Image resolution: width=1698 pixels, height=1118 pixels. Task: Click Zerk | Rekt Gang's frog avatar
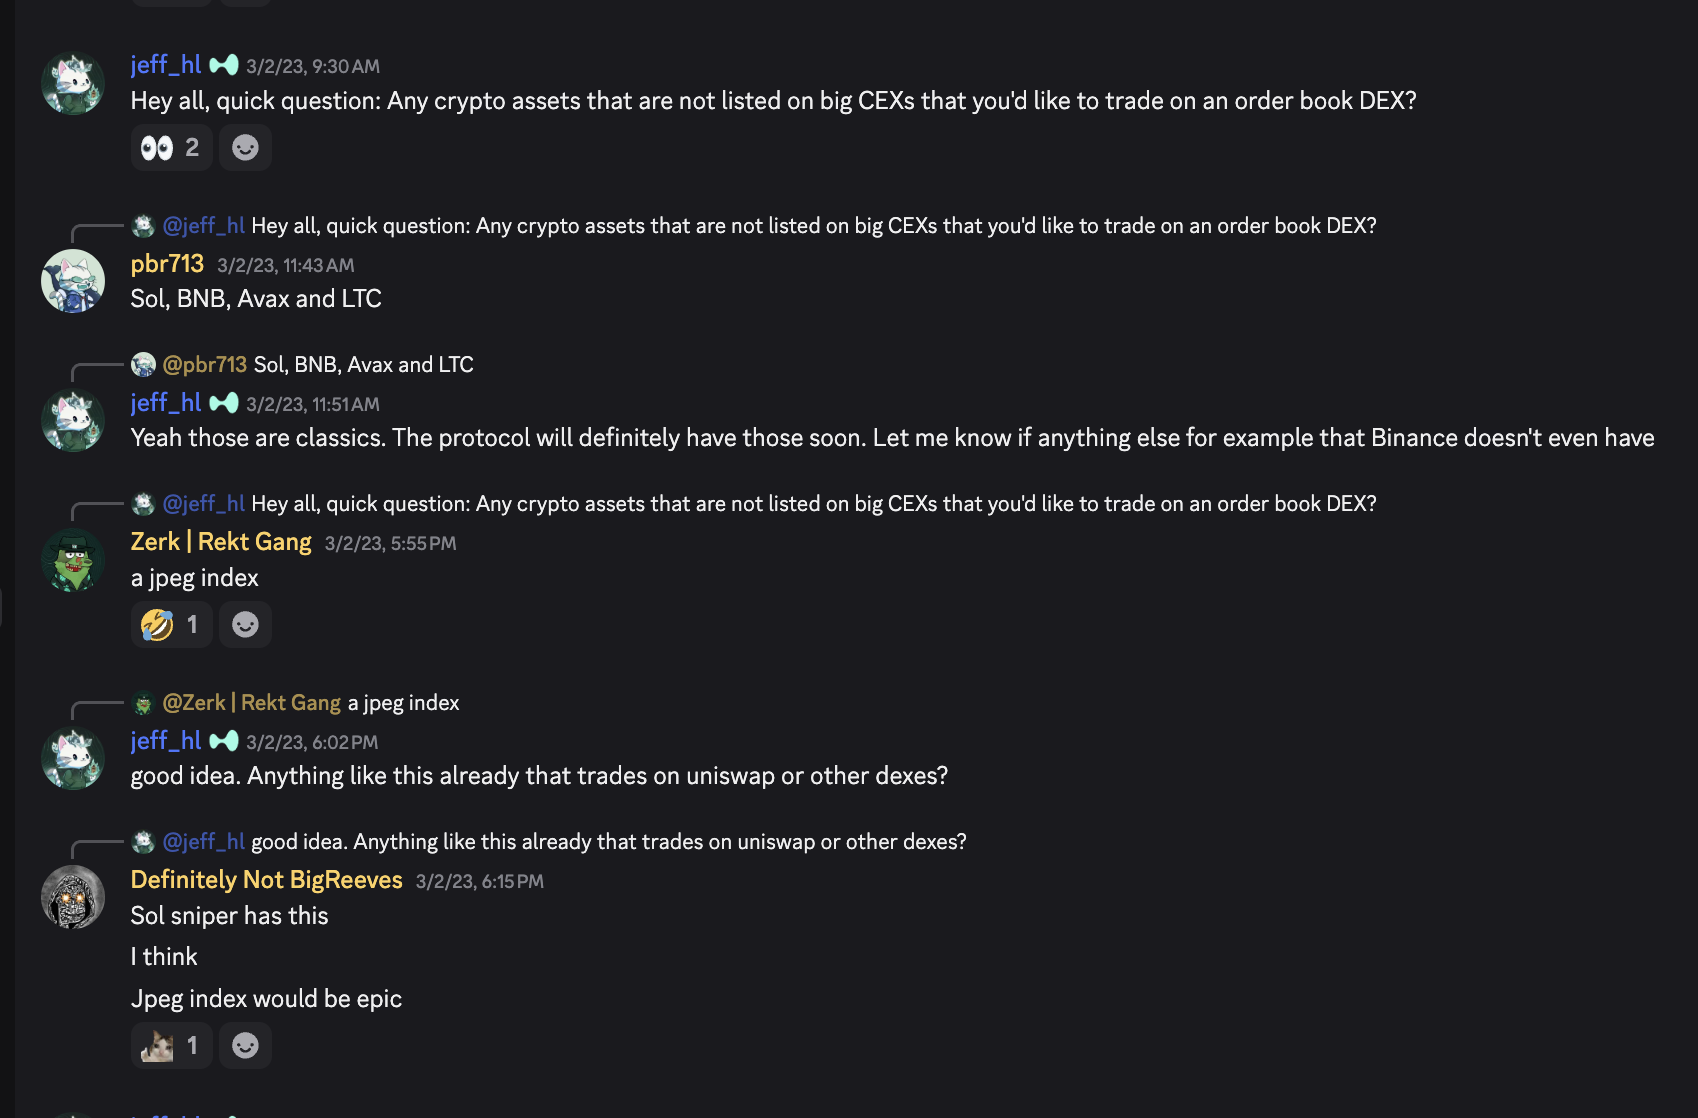coord(73,559)
